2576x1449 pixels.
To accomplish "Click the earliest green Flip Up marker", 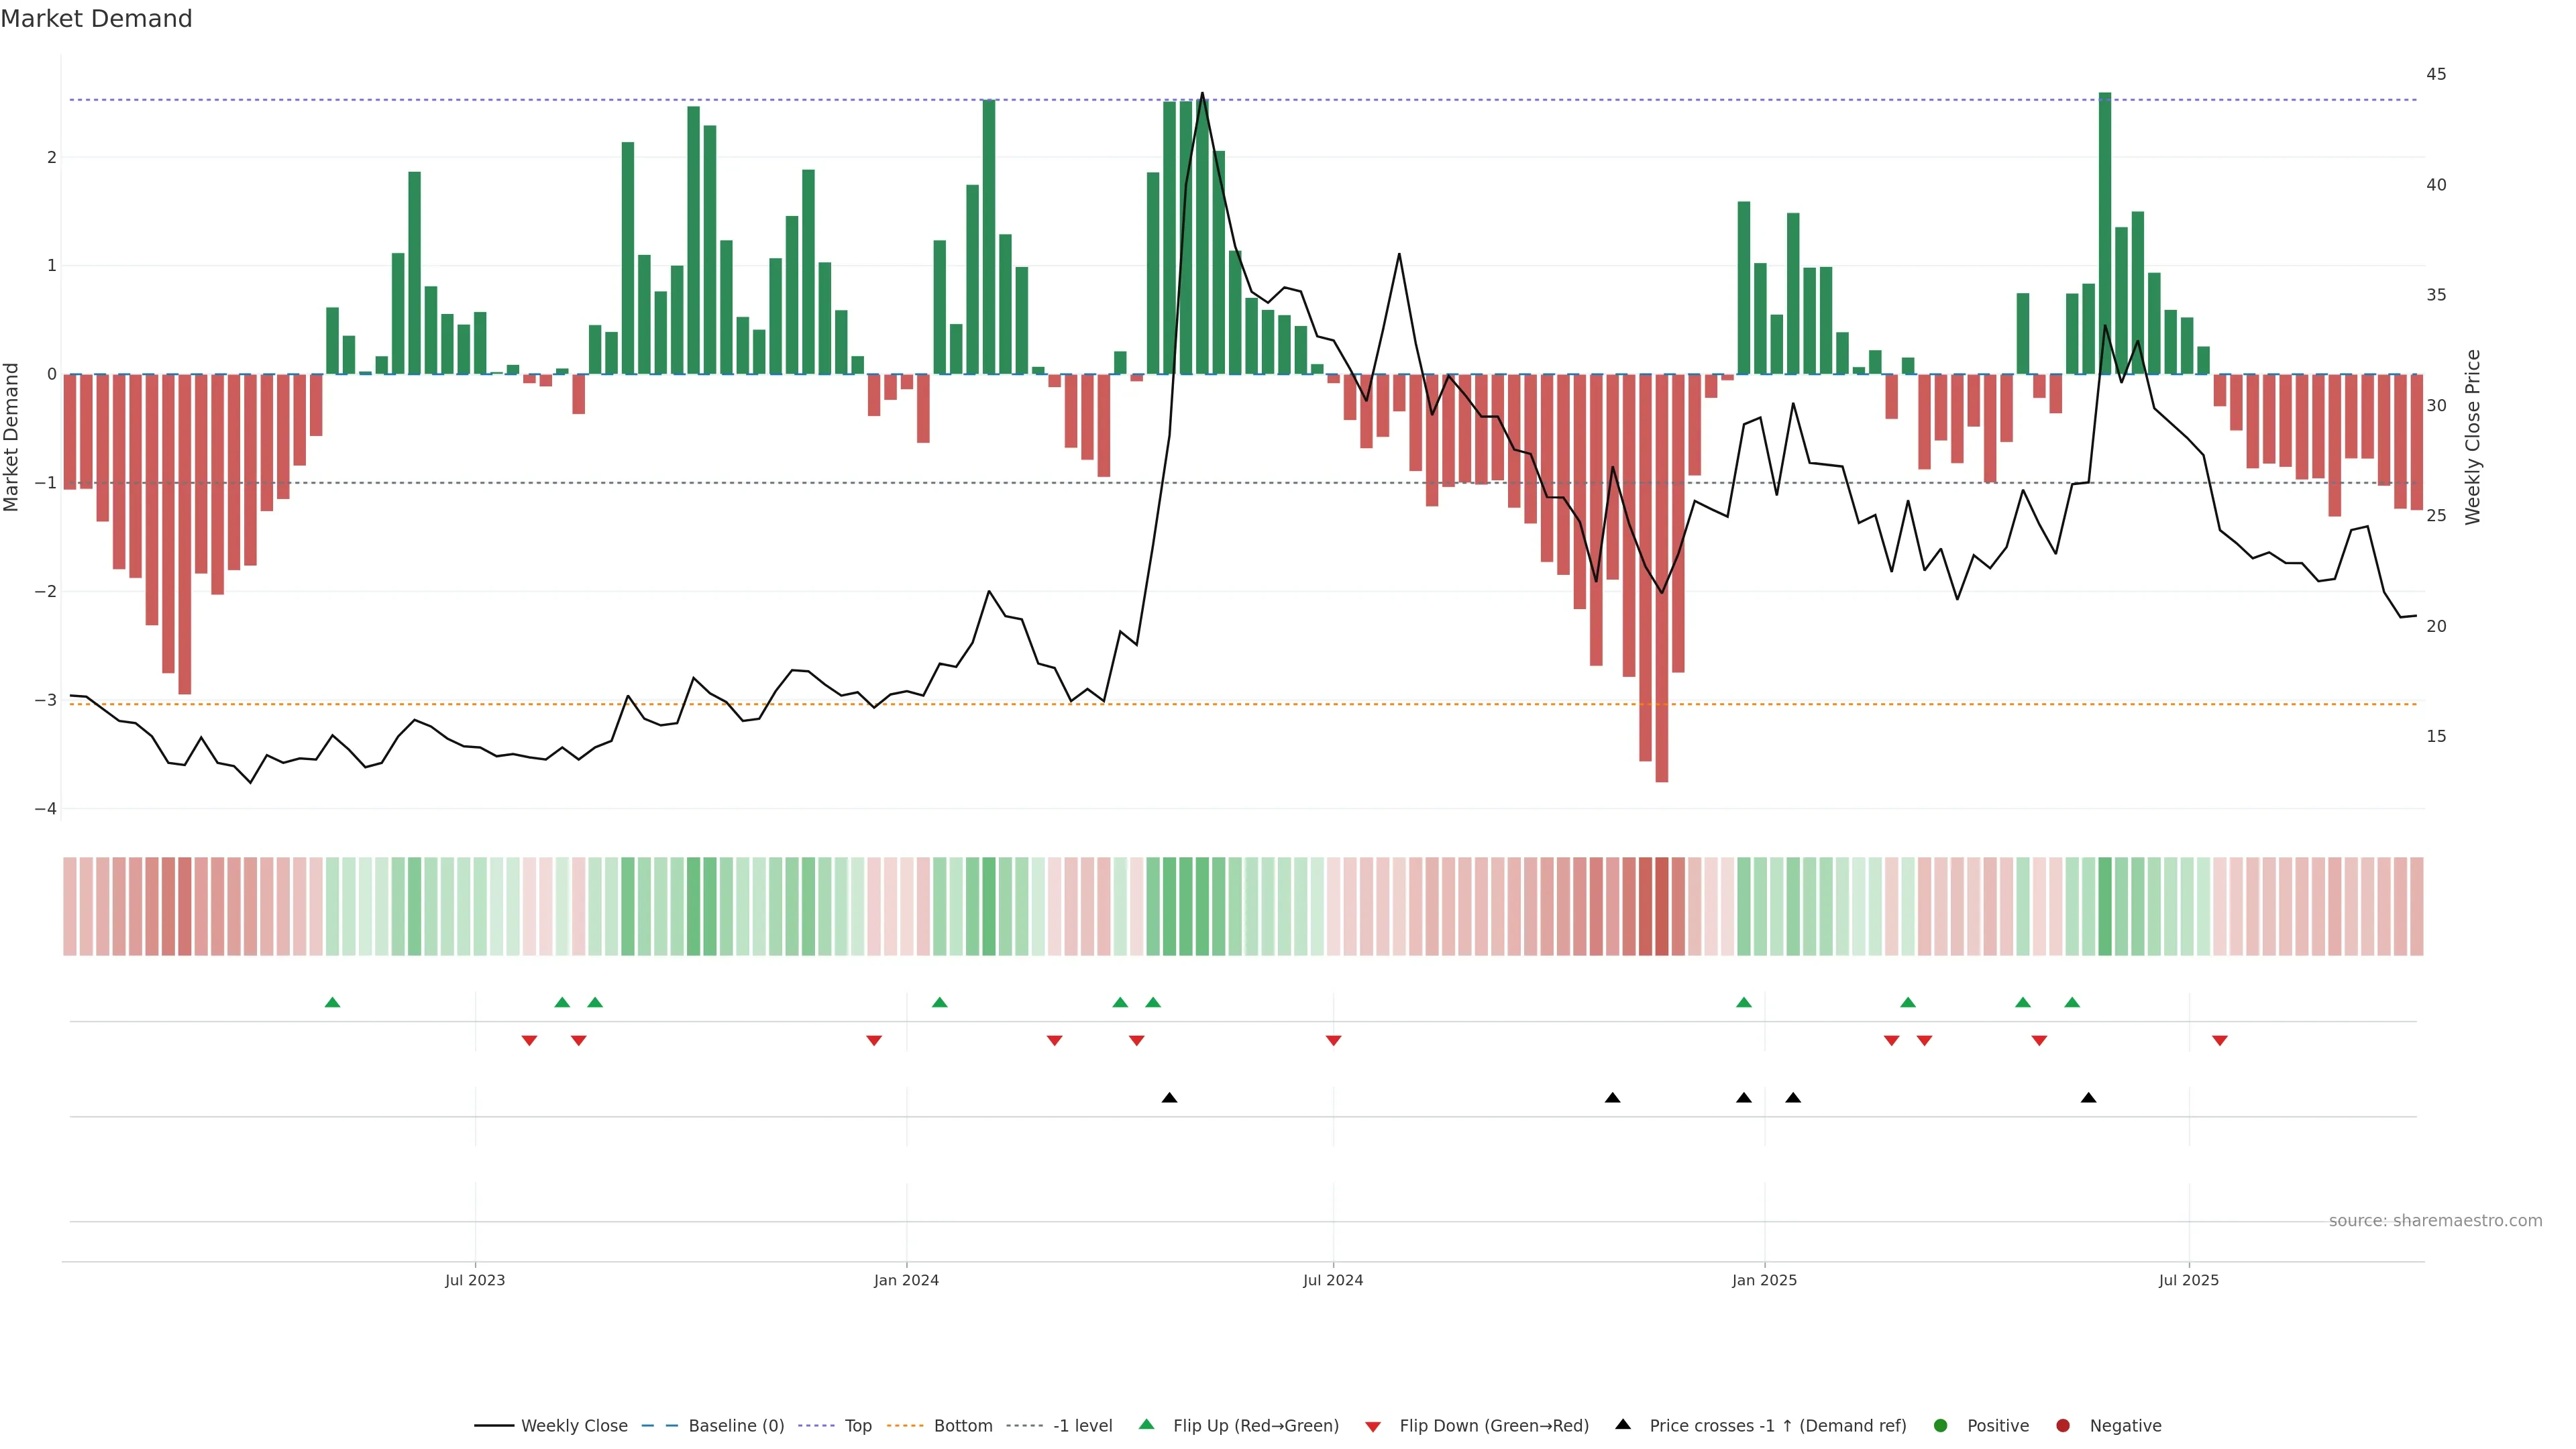I will pyautogui.click(x=333, y=1002).
